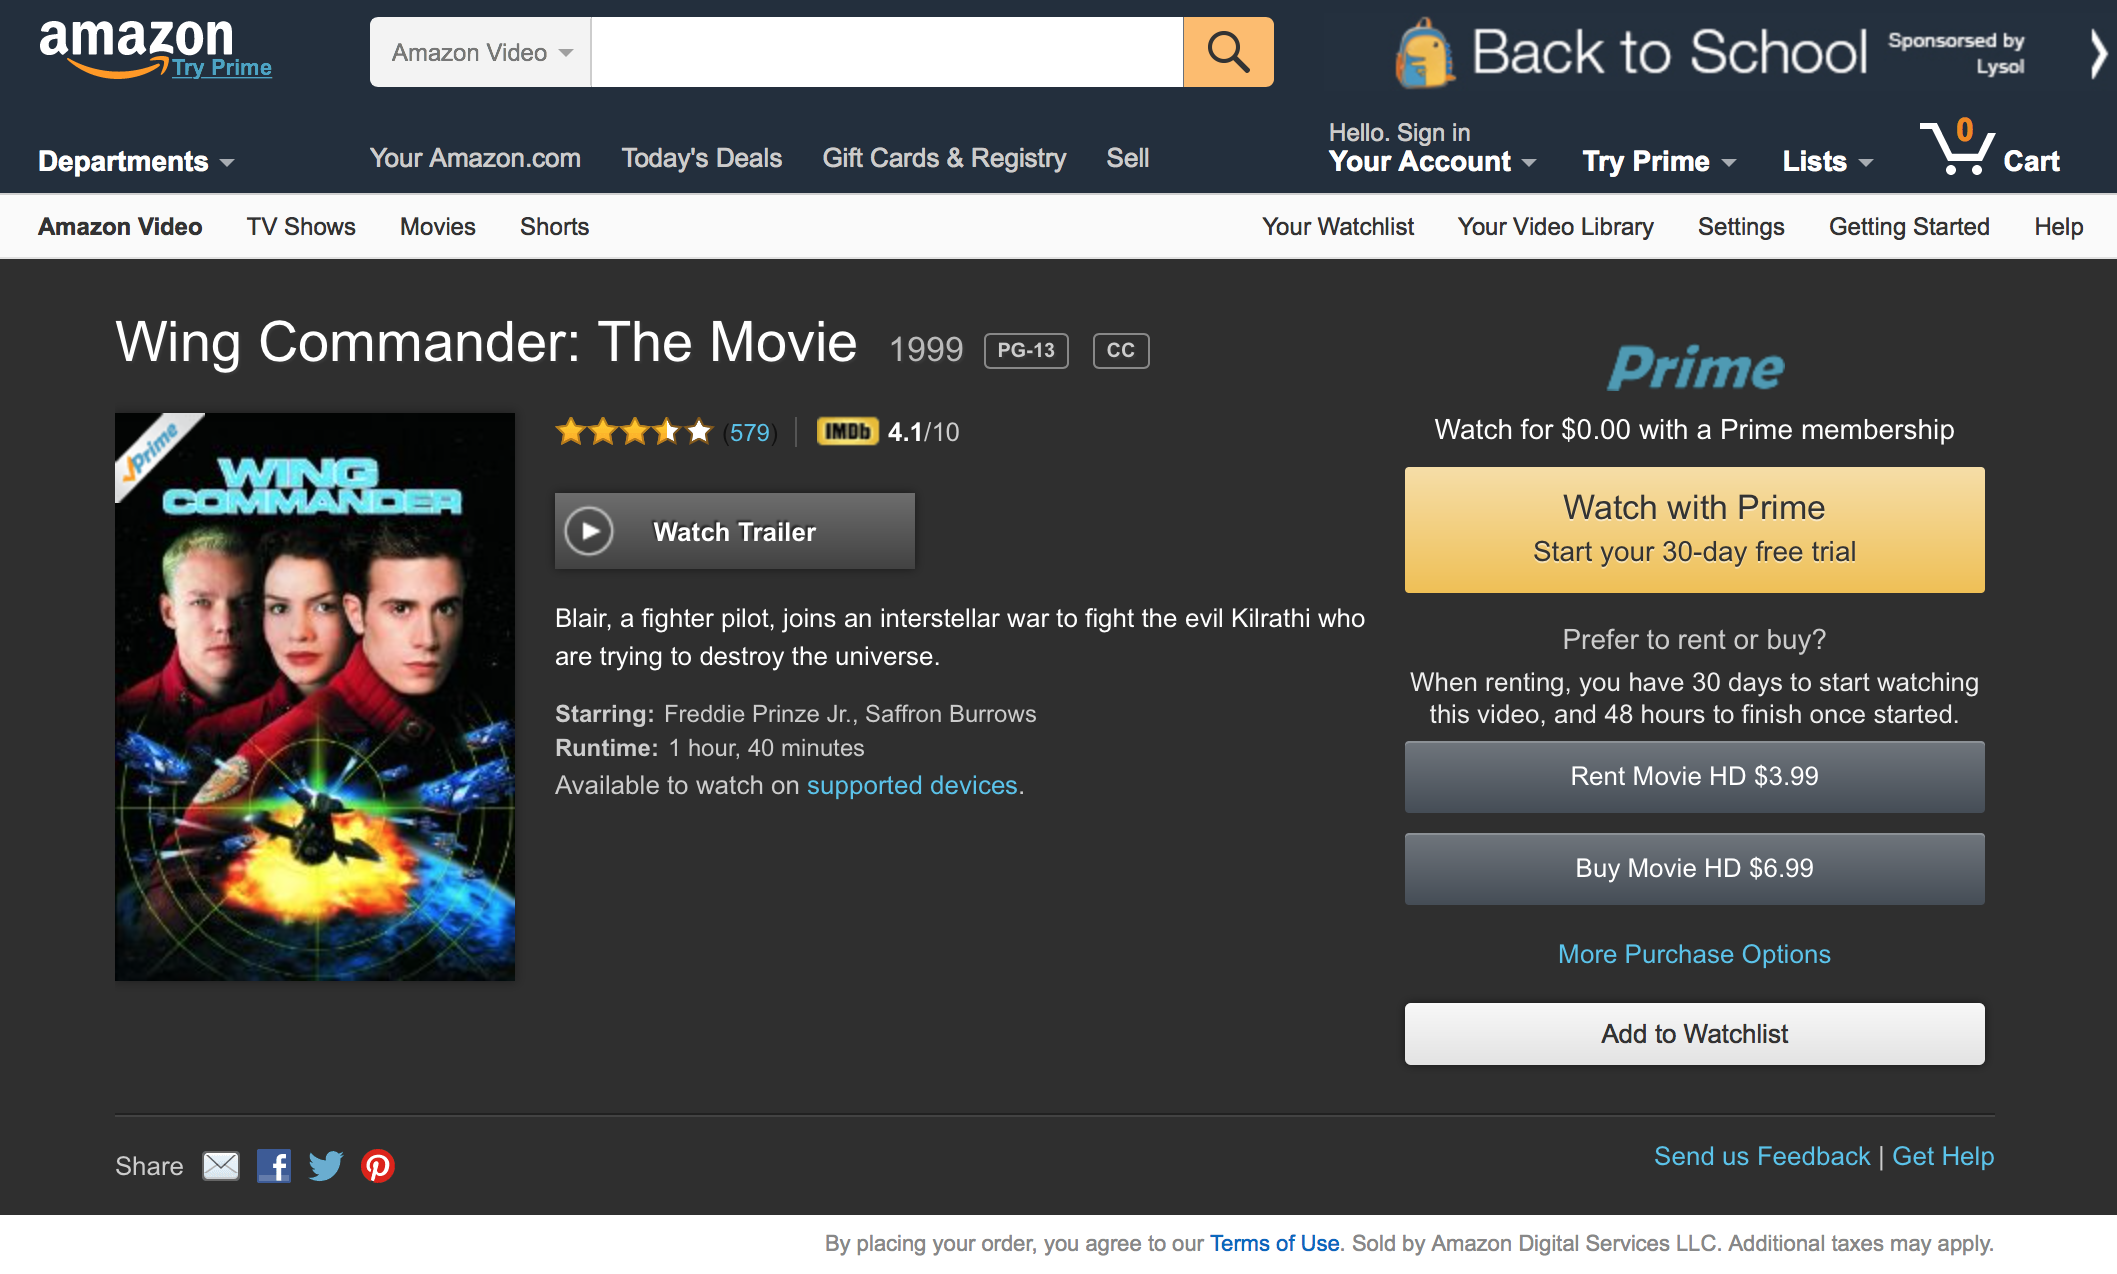Share via the email envelope icon
Image resolution: width=2117 pixels, height=1274 pixels.
(x=221, y=1166)
